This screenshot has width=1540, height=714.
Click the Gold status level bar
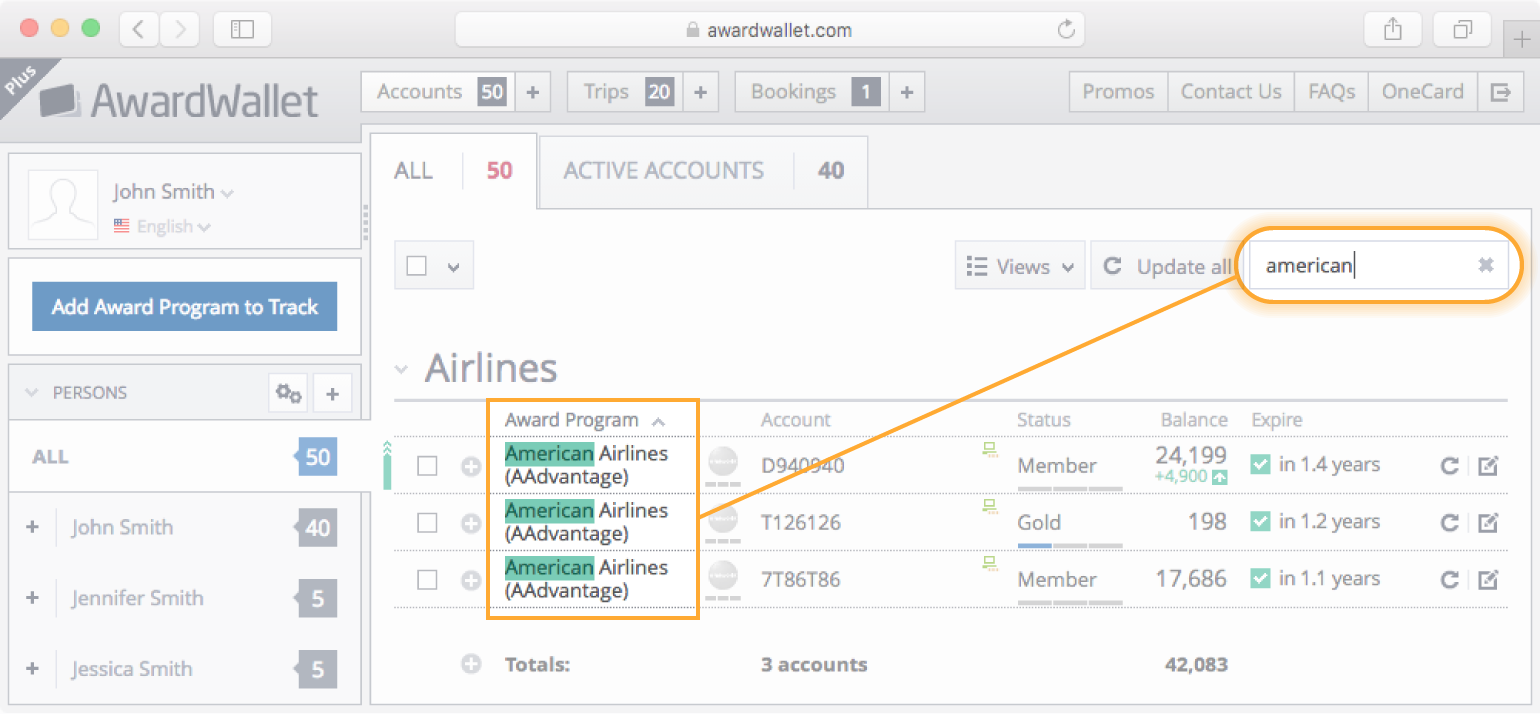1070,546
